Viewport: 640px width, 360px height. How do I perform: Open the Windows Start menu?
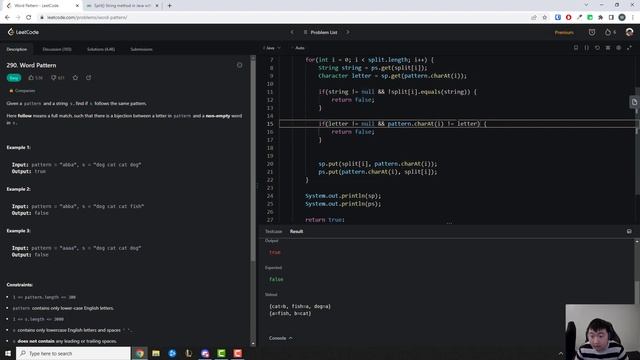(x=8, y=353)
